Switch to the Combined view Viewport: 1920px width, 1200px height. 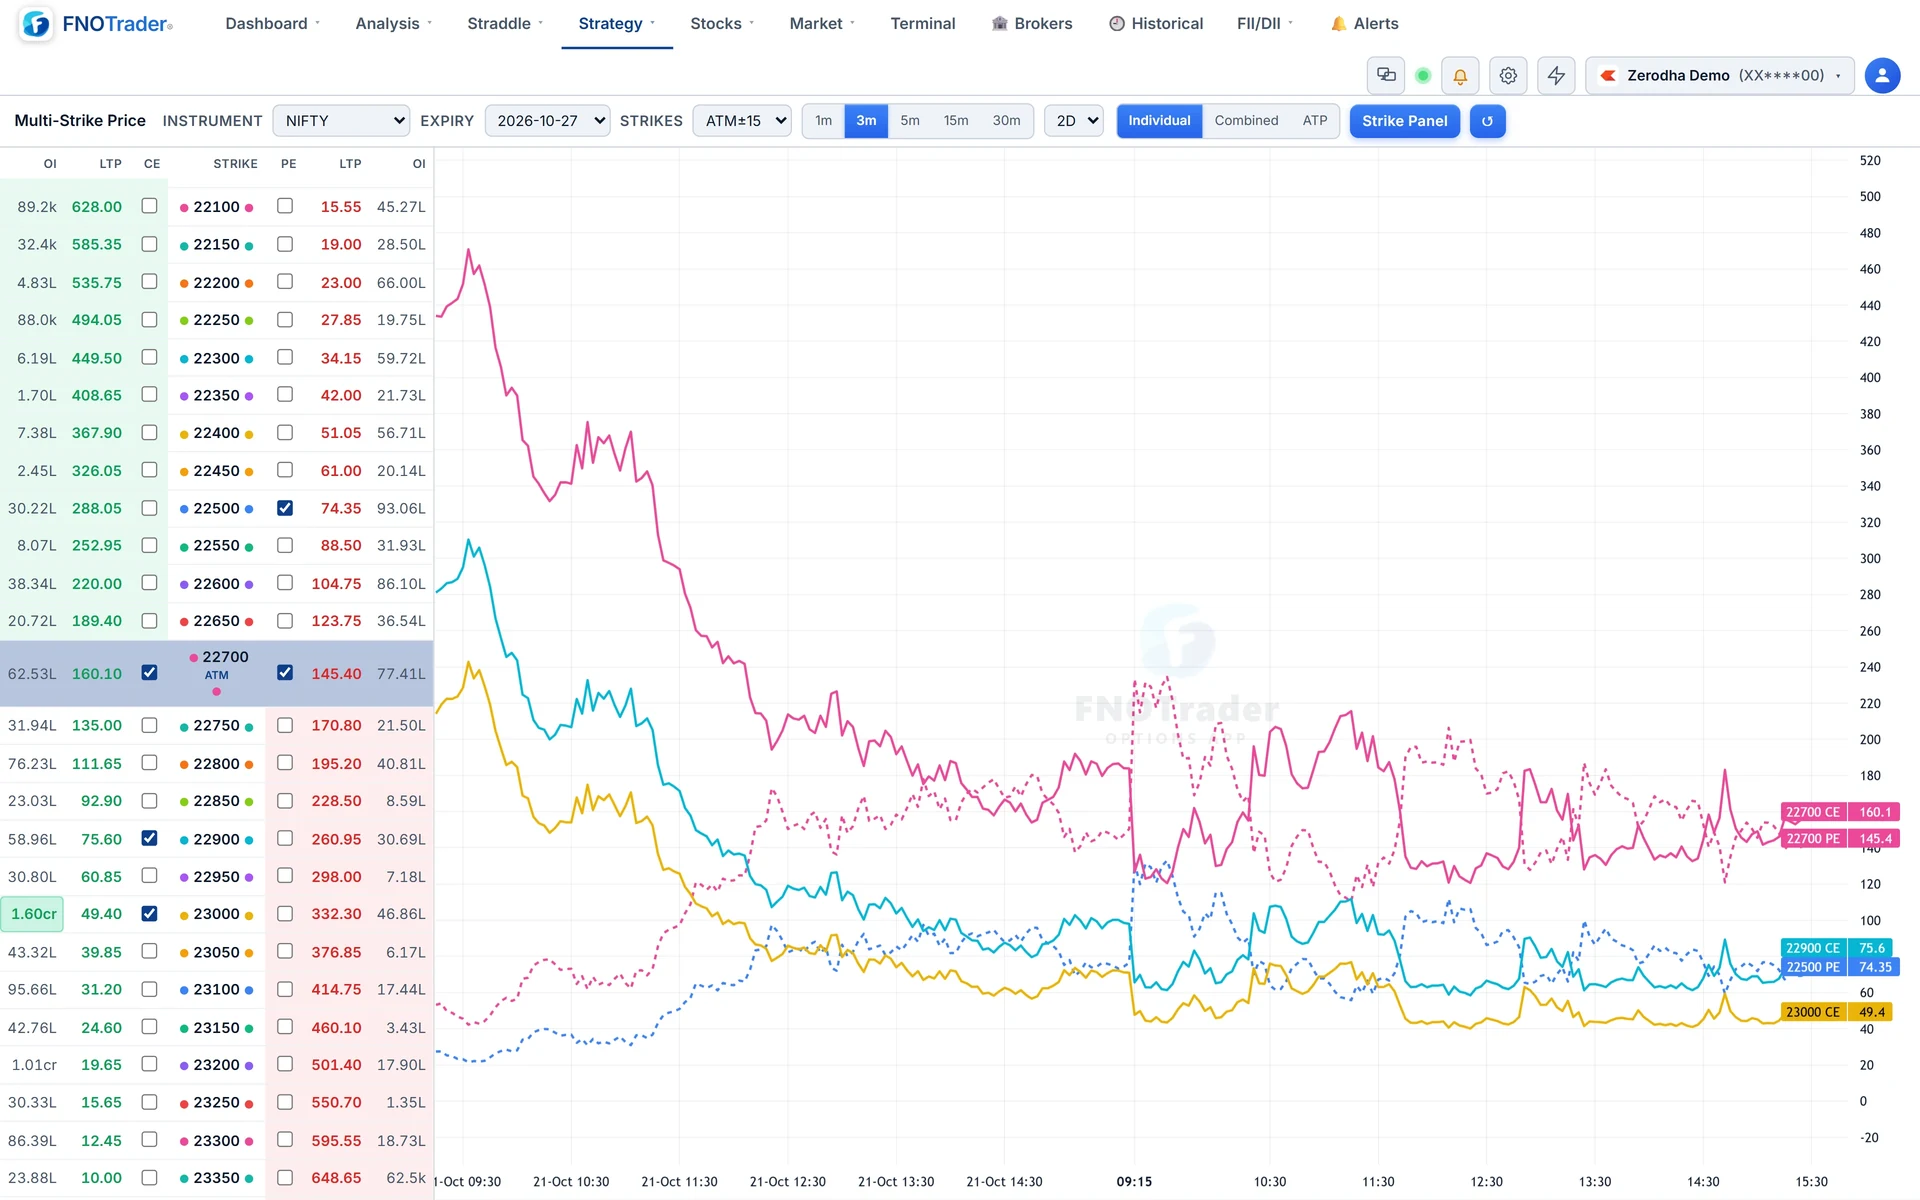1246,121
